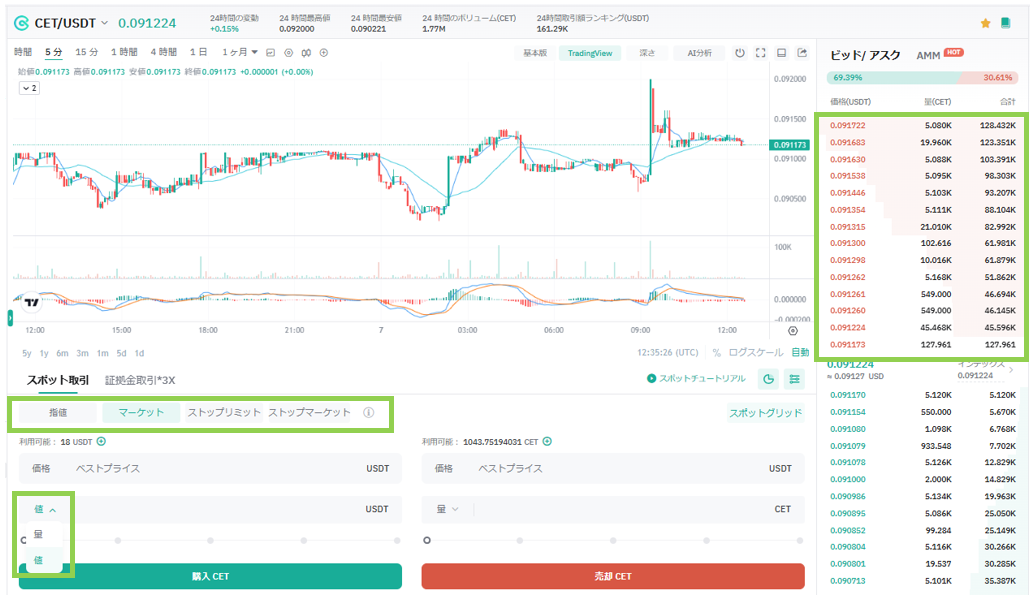Open the スポットグリッド link

coord(766,413)
